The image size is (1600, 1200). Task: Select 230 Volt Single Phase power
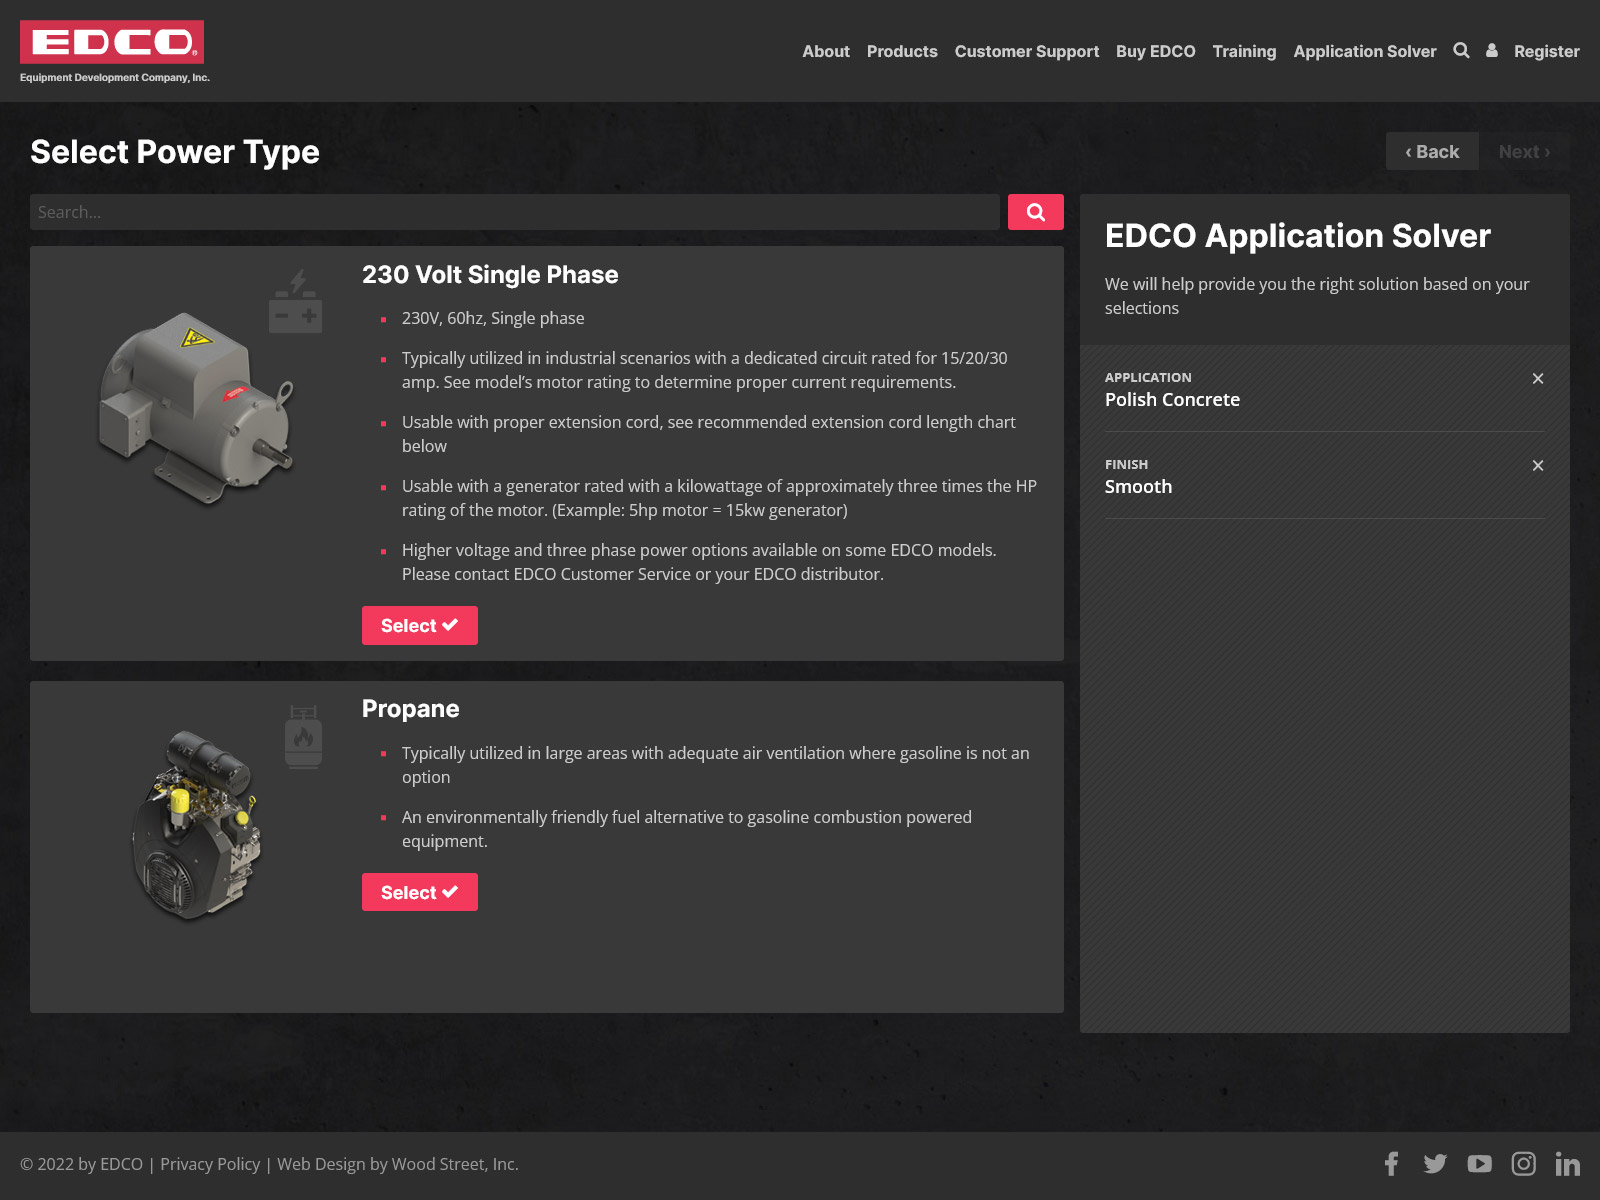[420, 625]
